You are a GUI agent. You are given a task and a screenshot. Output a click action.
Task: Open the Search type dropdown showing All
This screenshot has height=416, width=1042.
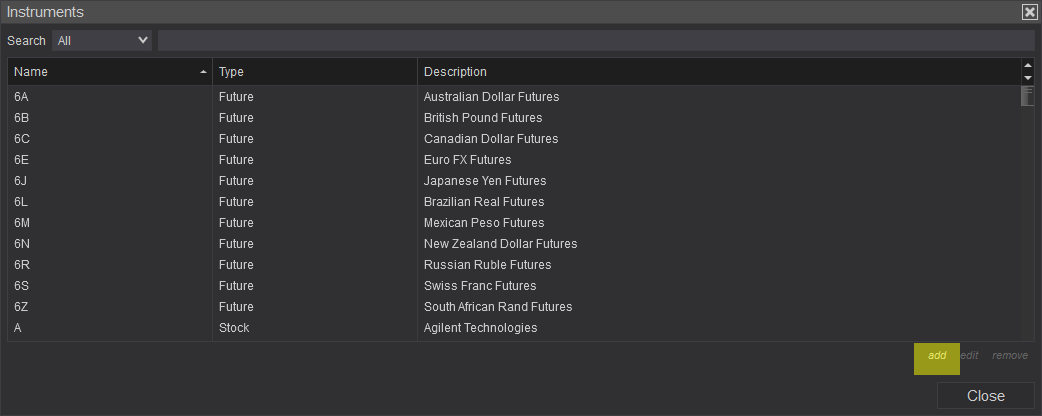pos(102,41)
